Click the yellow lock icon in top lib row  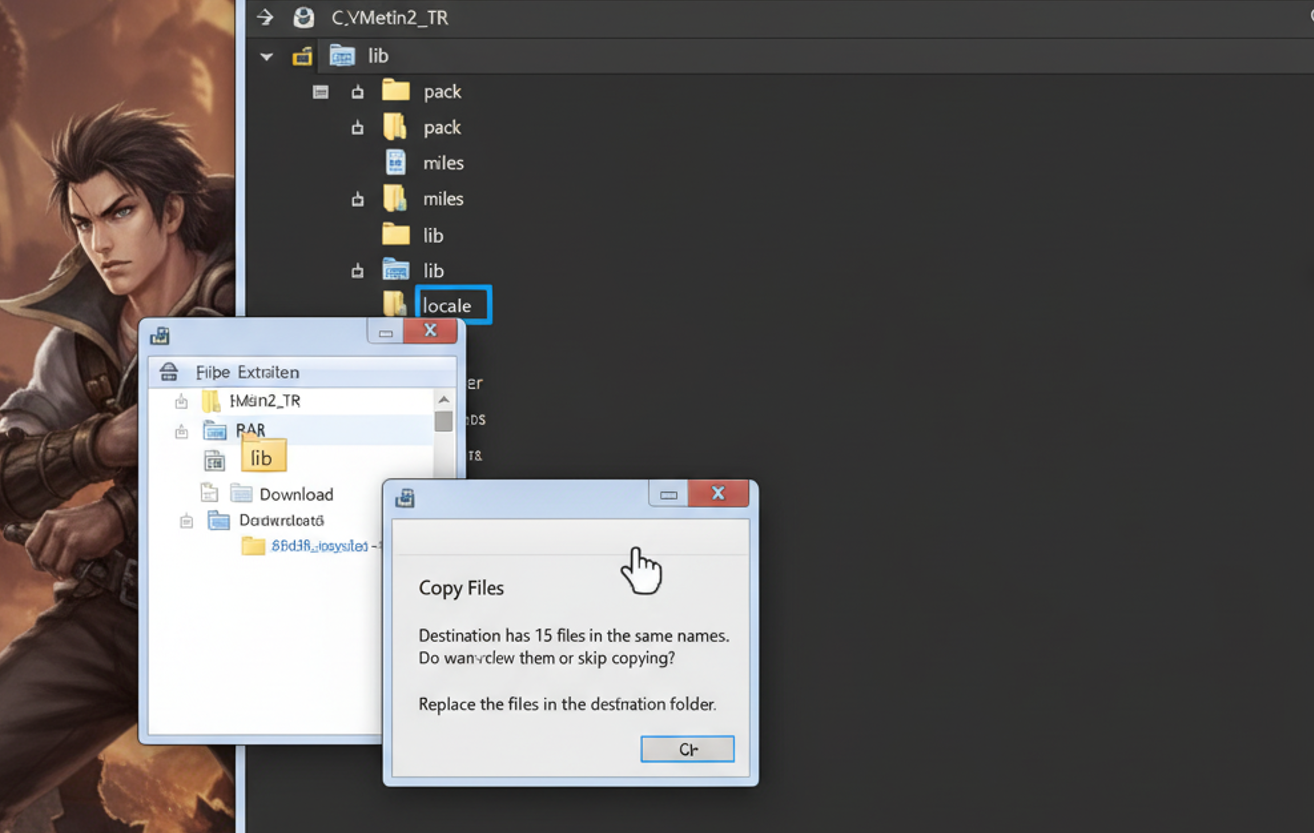[x=302, y=57]
